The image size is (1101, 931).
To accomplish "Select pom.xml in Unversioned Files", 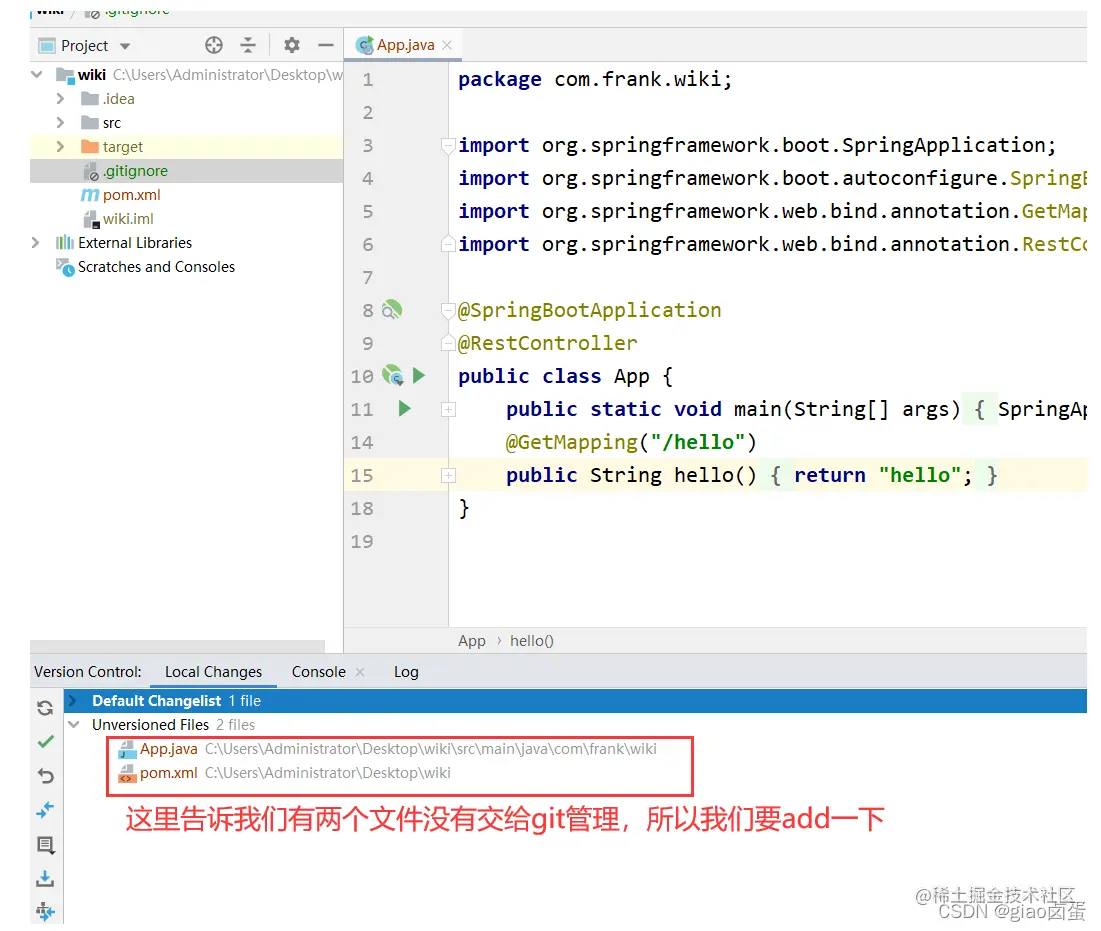I will click(x=169, y=773).
